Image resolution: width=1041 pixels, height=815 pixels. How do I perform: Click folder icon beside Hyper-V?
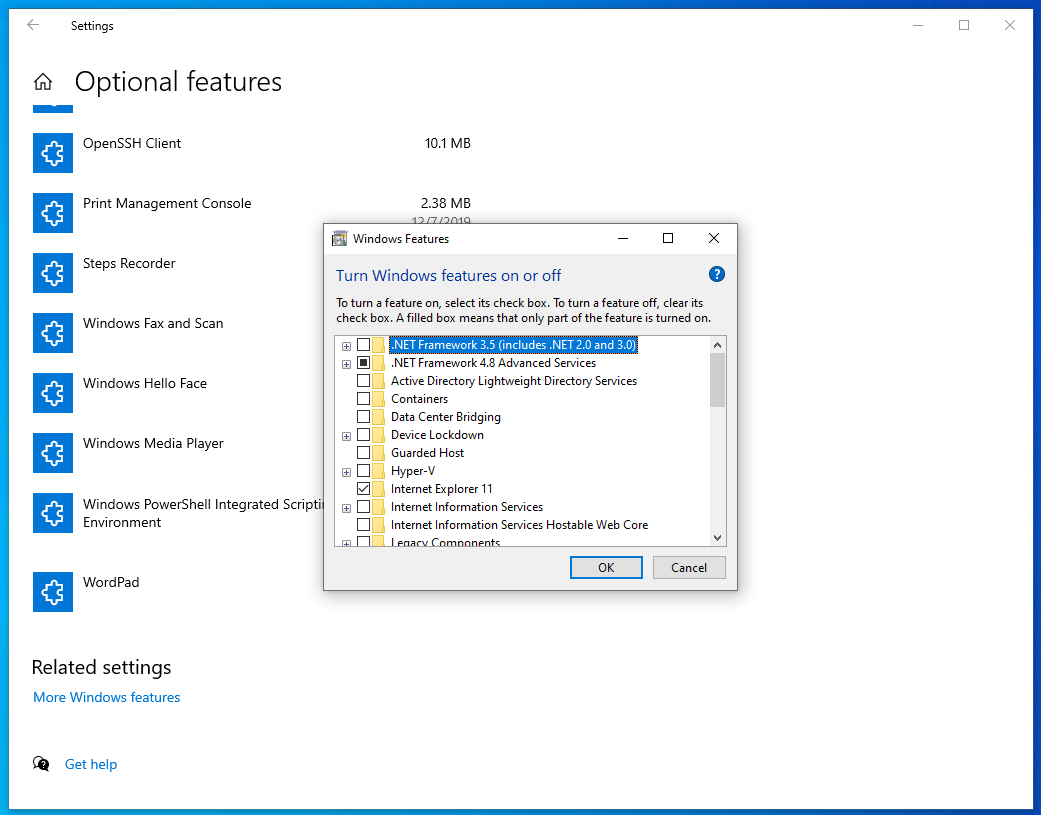(x=378, y=471)
